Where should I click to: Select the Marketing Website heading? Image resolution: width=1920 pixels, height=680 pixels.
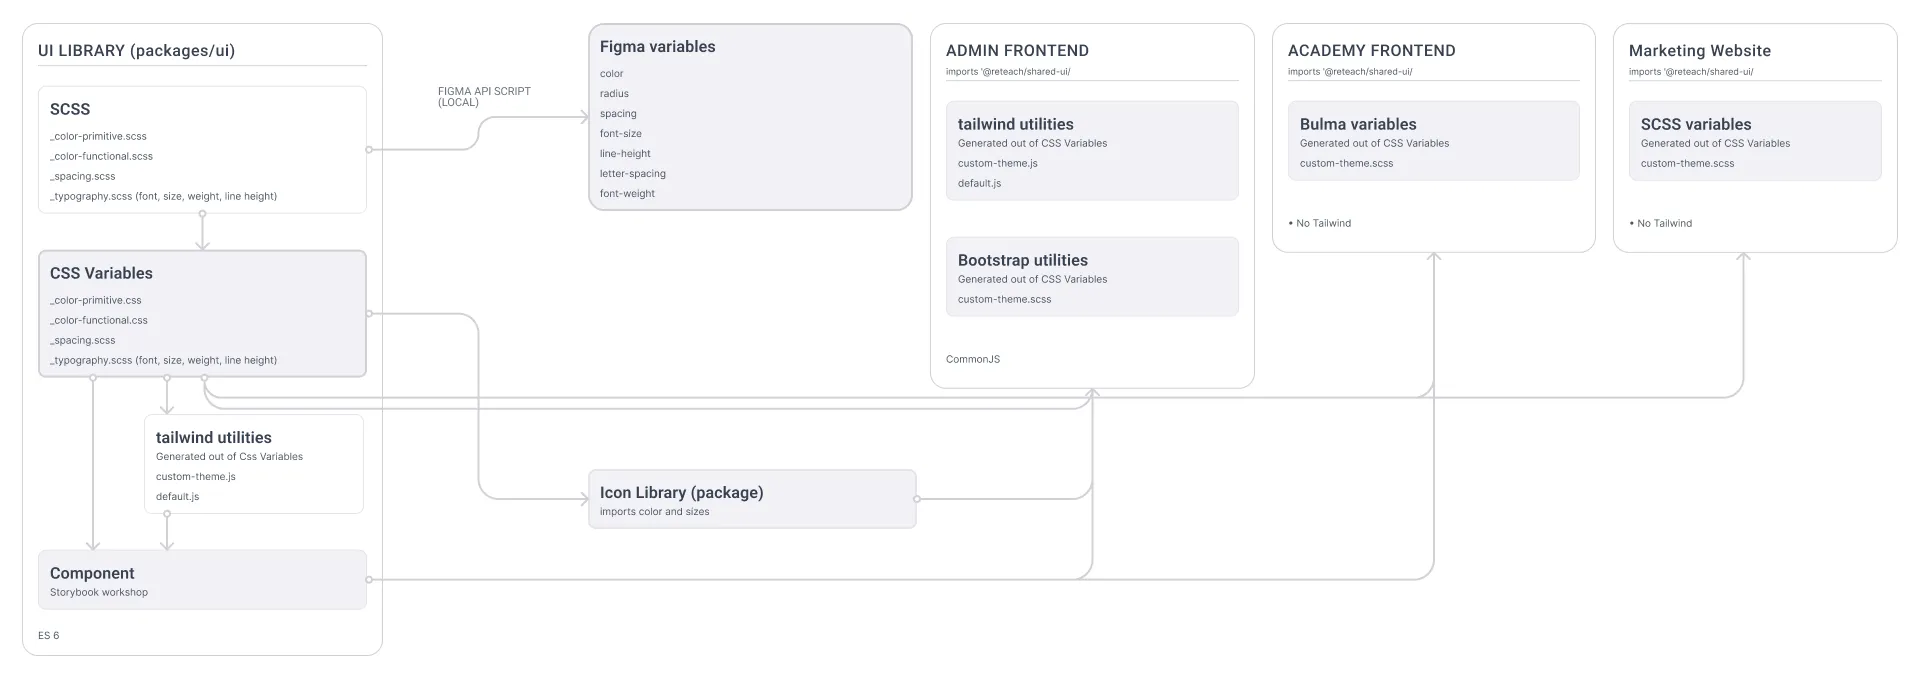pos(1699,51)
